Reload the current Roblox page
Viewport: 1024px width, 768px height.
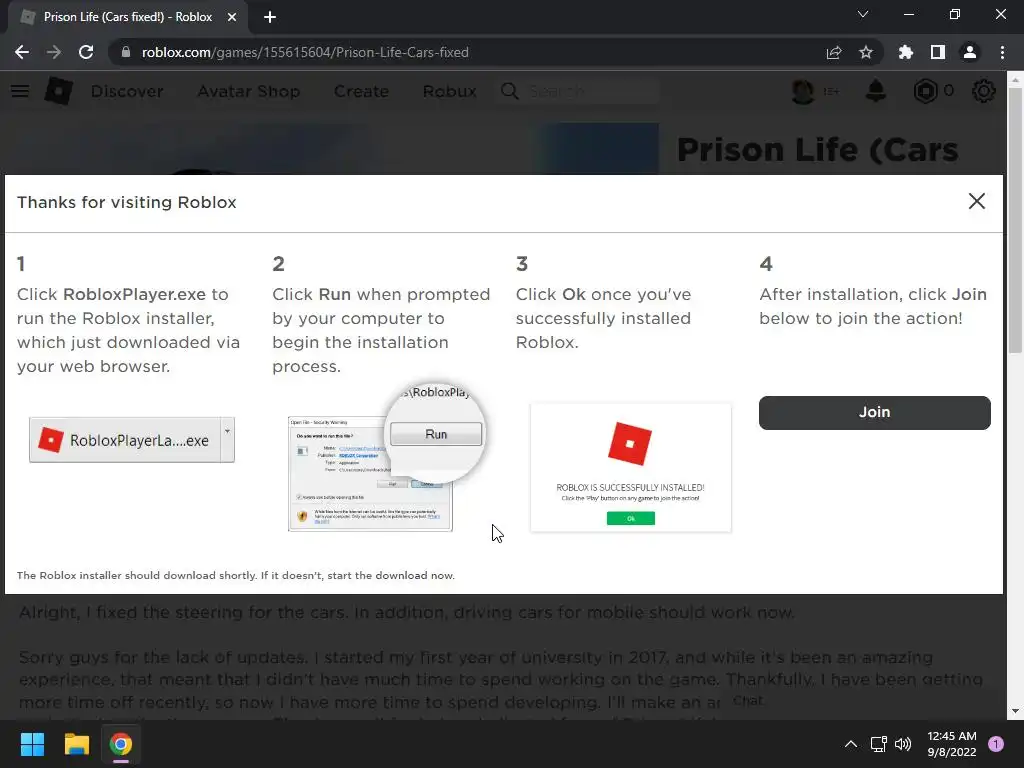pyautogui.click(x=86, y=52)
